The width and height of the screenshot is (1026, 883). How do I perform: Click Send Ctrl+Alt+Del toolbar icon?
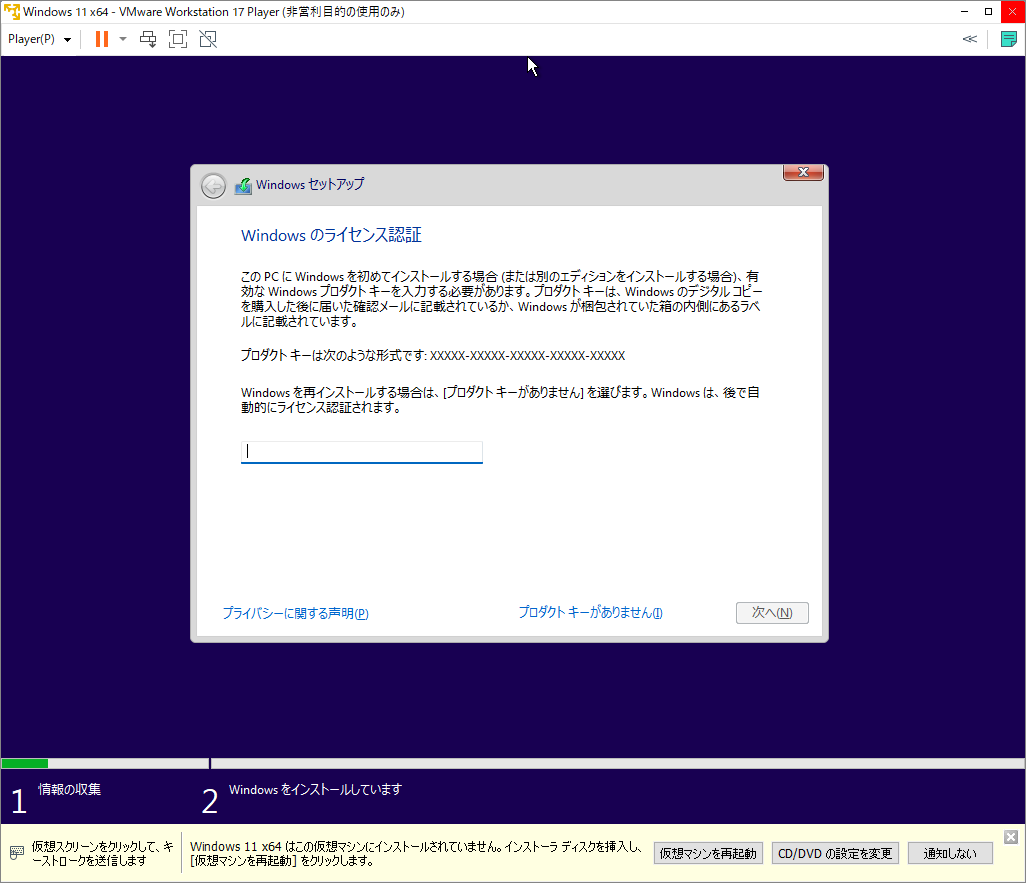148,39
